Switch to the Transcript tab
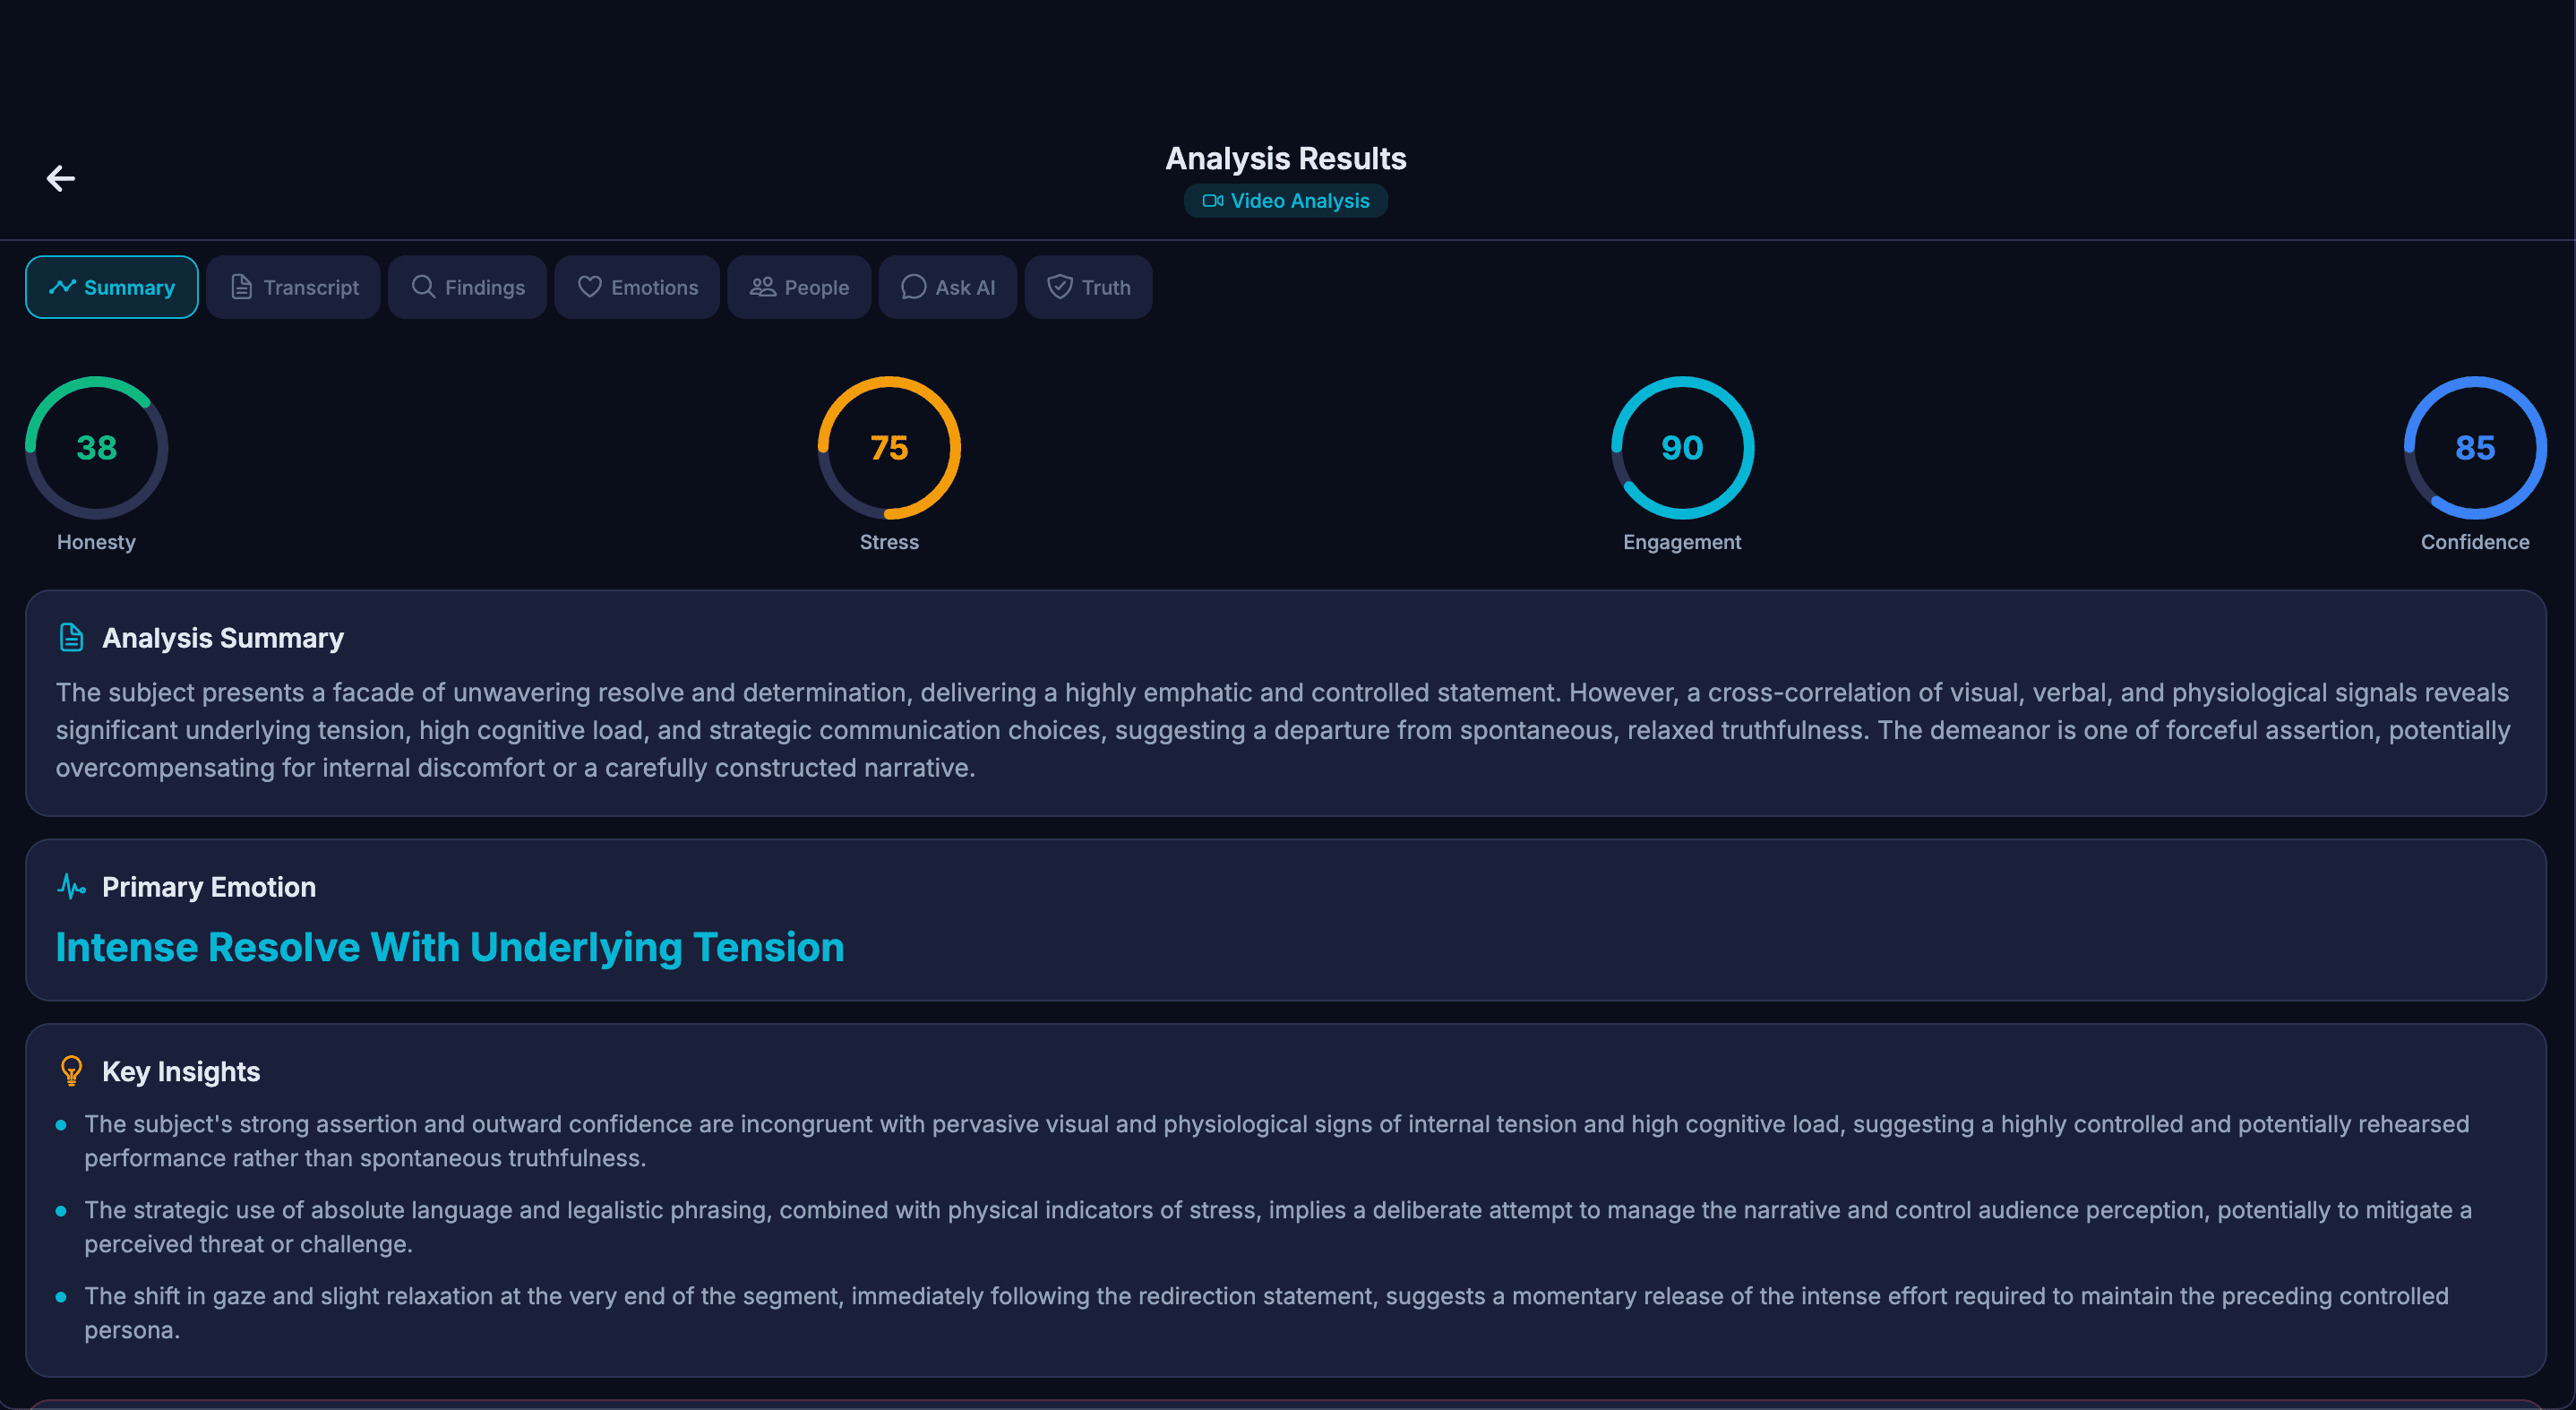2576x1410 pixels. [x=293, y=287]
